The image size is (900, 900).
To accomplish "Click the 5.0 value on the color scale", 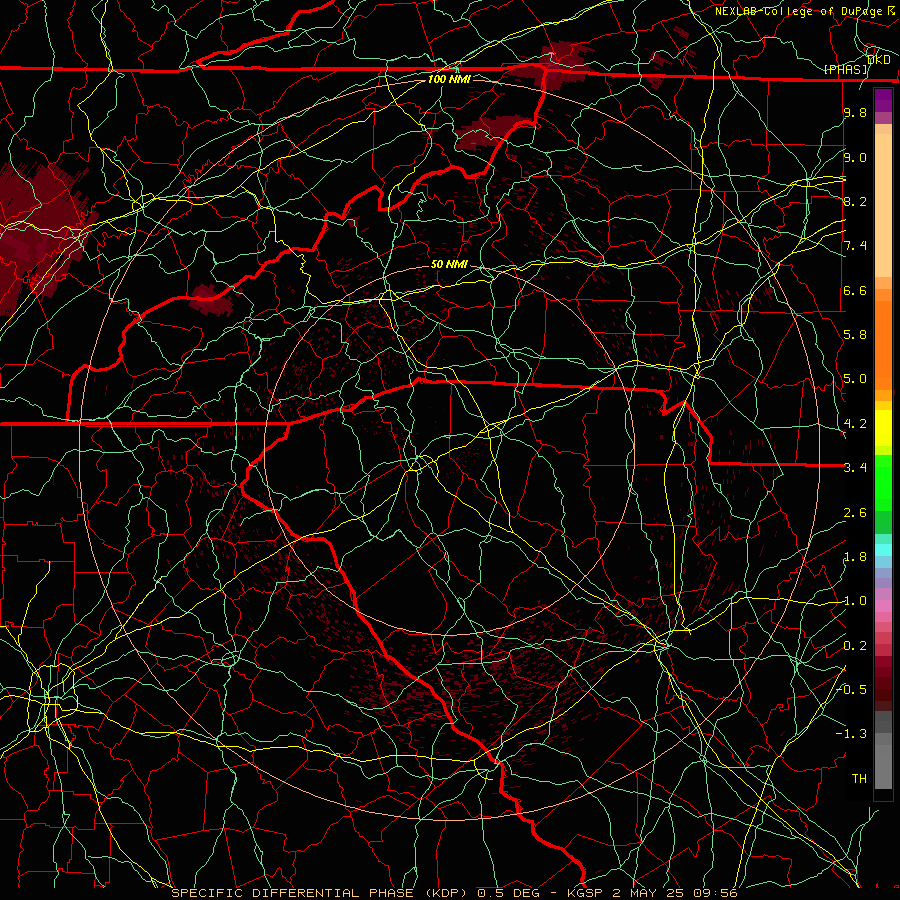I will click(x=855, y=379).
